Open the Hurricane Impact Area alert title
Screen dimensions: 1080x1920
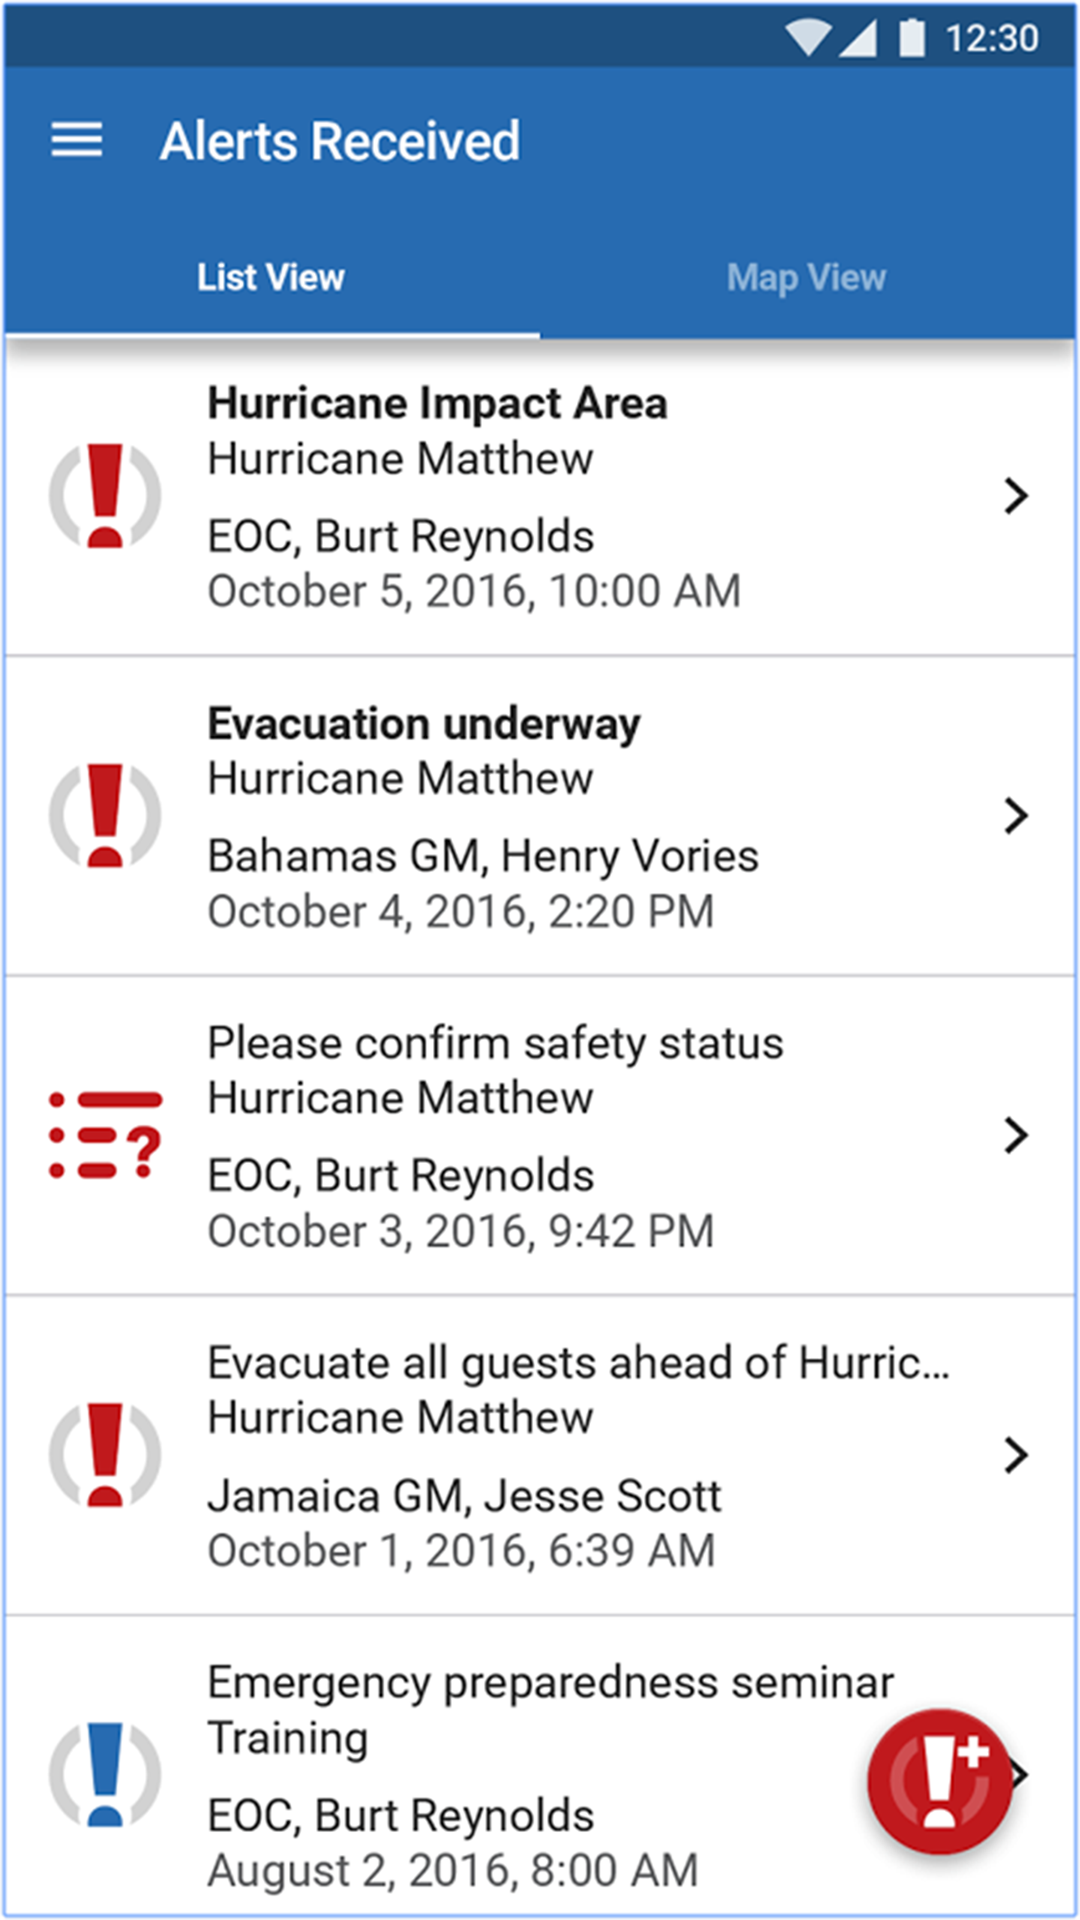pos(438,404)
